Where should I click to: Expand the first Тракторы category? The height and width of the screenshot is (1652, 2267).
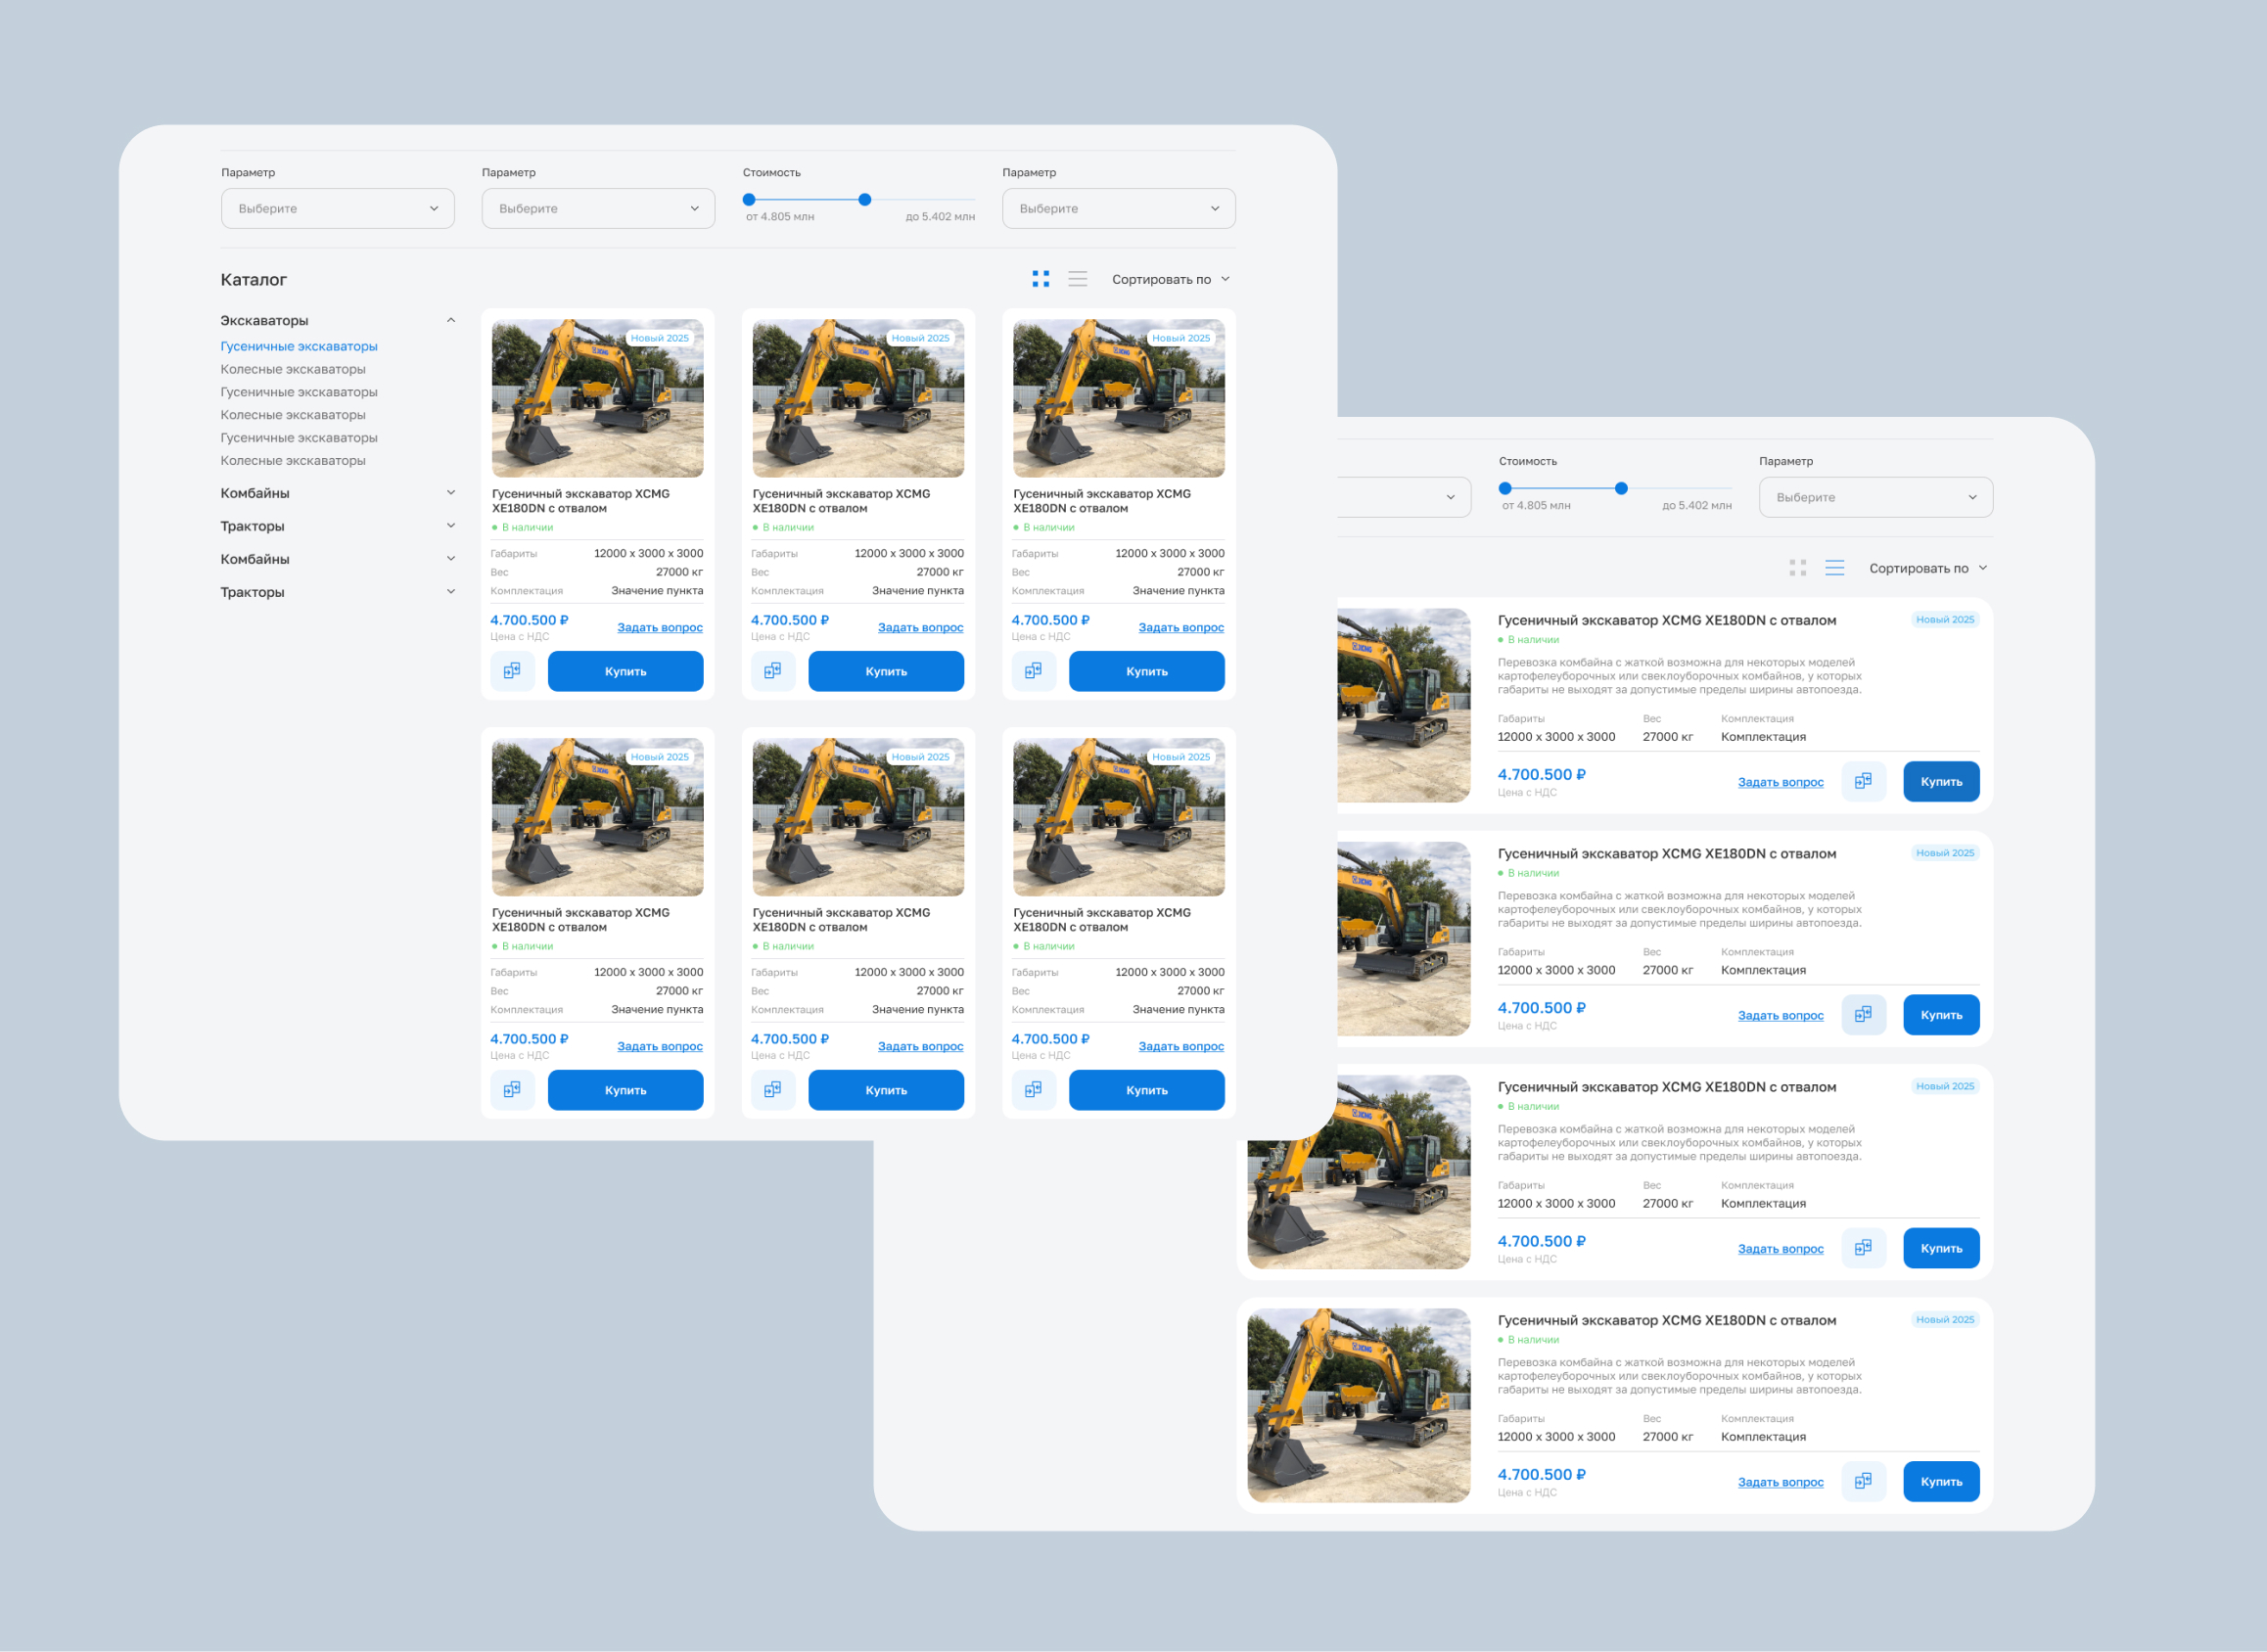point(338,526)
